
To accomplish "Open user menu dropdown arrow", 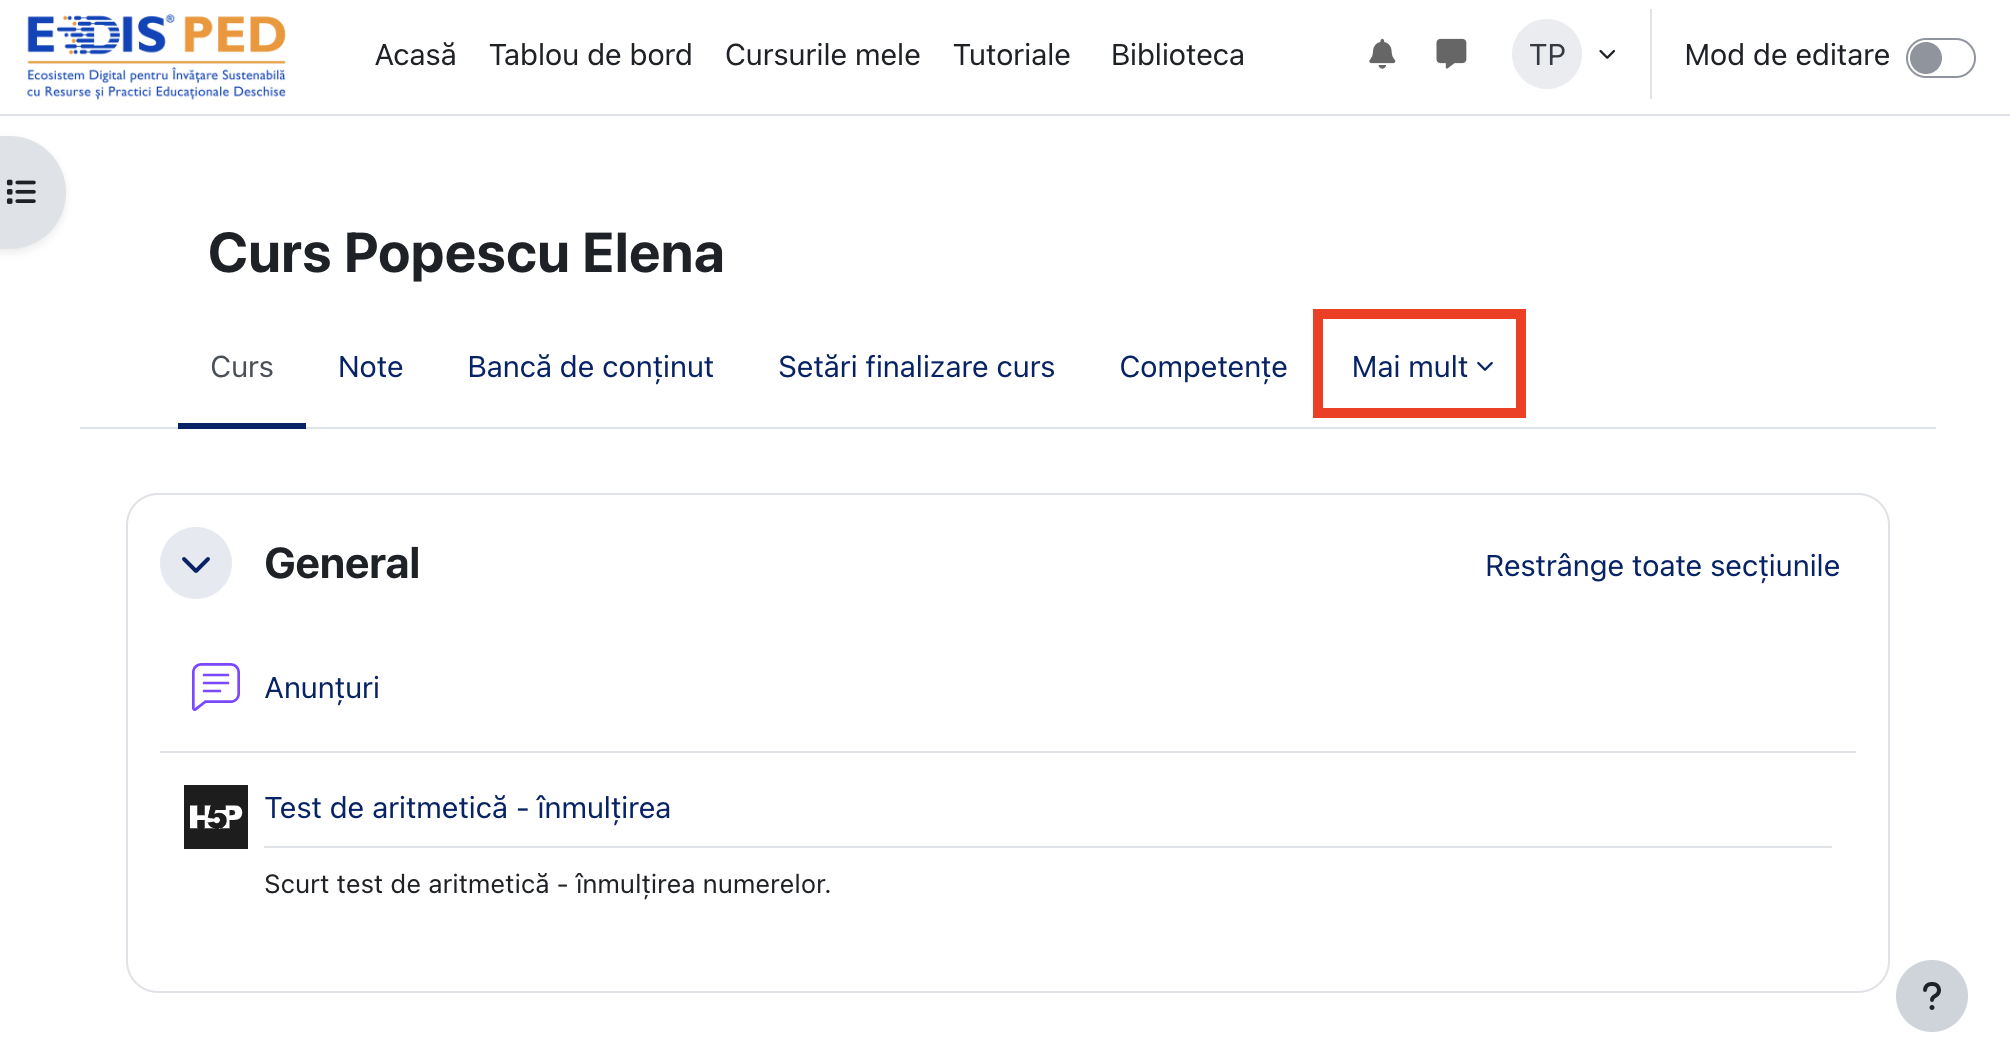I will [x=1608, y=55].
